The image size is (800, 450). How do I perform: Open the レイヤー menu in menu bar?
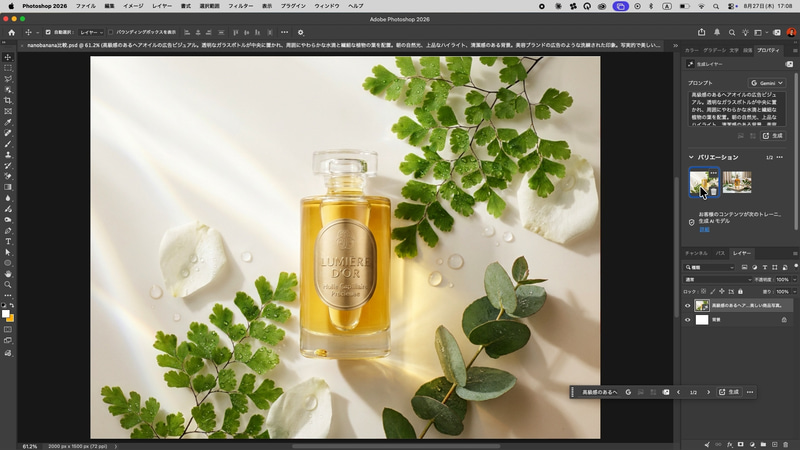pos(162,6)
